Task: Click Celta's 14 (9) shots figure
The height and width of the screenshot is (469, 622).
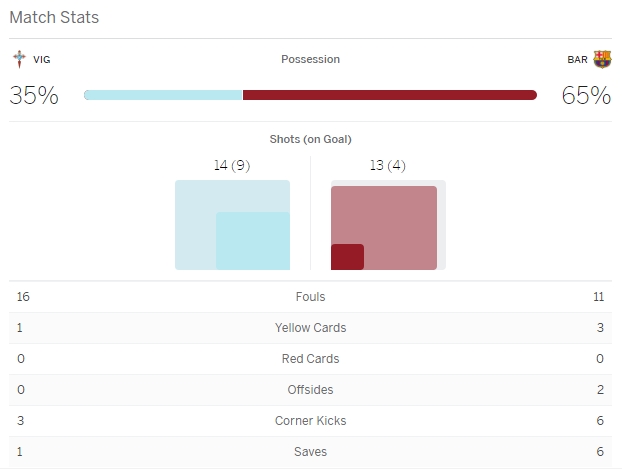Action: click(x=232, y=166)
